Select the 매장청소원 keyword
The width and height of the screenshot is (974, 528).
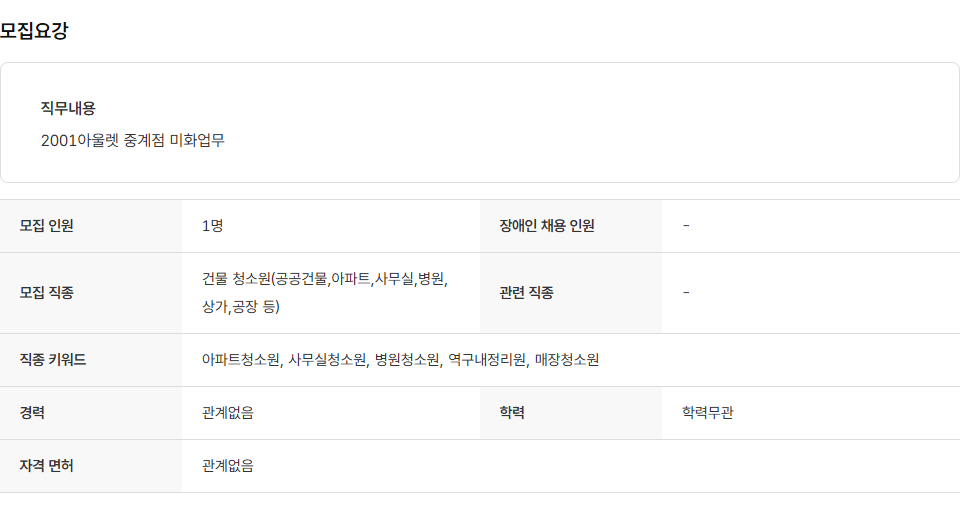567,360
